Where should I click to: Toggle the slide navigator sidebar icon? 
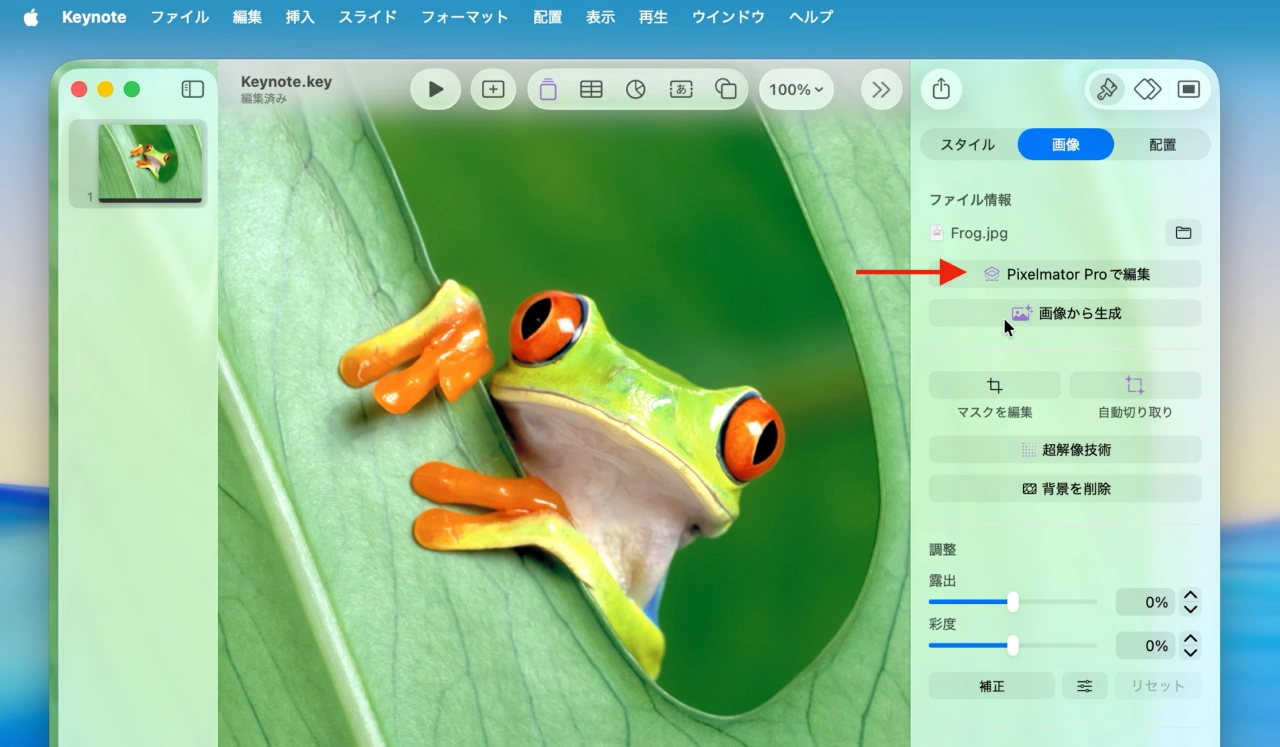tap(192, 89)
